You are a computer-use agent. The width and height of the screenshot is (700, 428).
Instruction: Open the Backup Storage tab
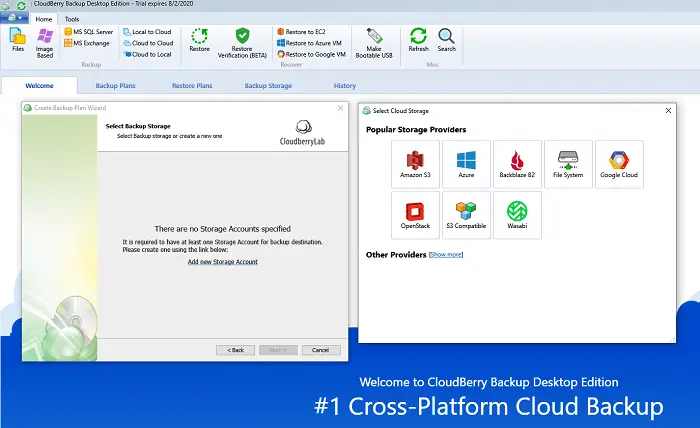click(x=268, y=86)
